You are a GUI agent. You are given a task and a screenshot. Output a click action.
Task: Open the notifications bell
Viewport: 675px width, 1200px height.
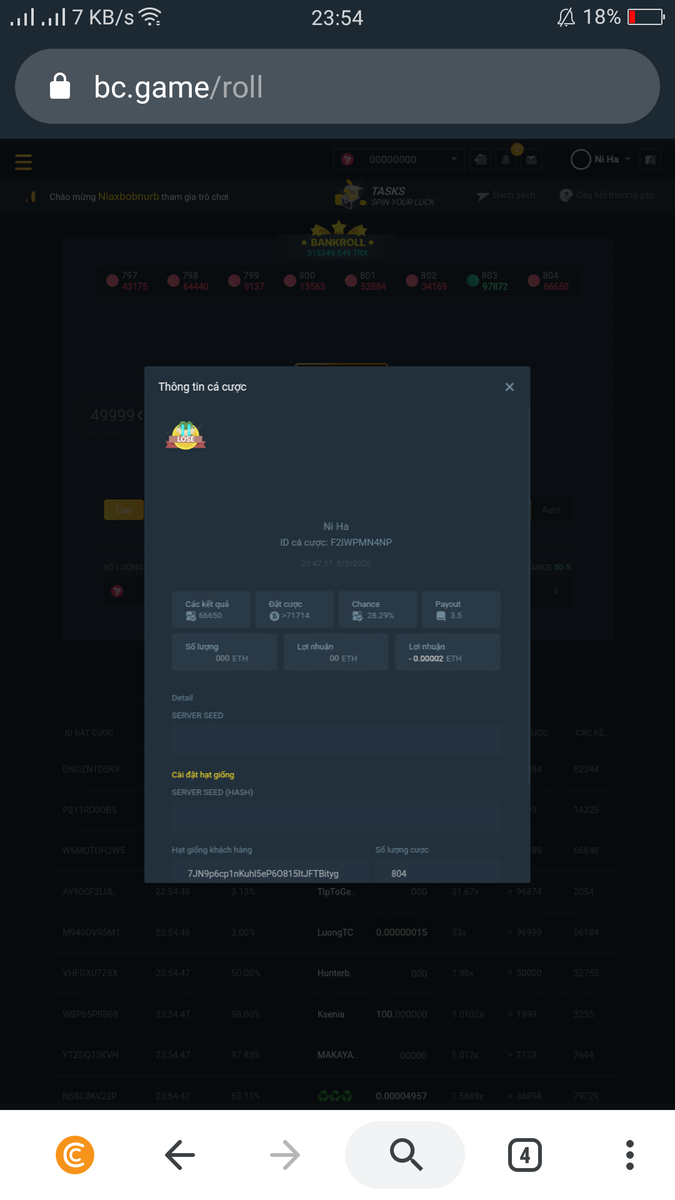(506, 160)
